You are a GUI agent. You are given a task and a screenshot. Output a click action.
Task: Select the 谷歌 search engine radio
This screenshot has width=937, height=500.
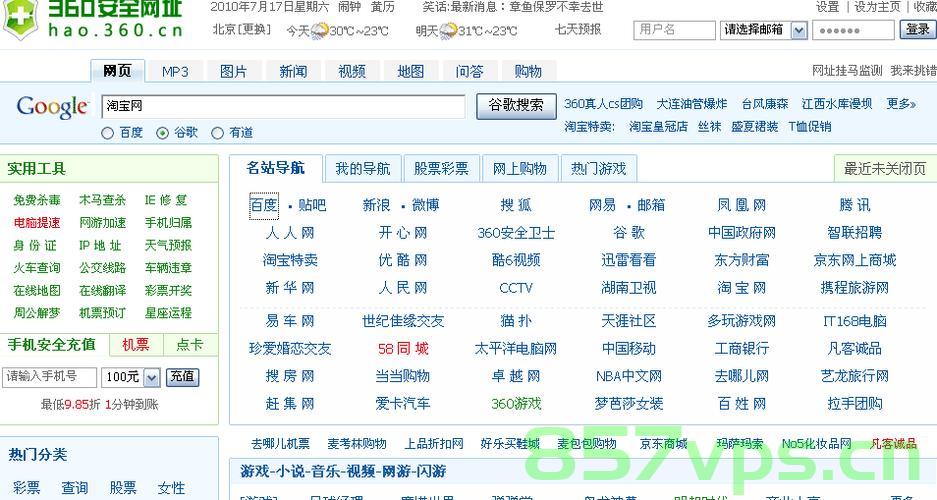point(162,133)
